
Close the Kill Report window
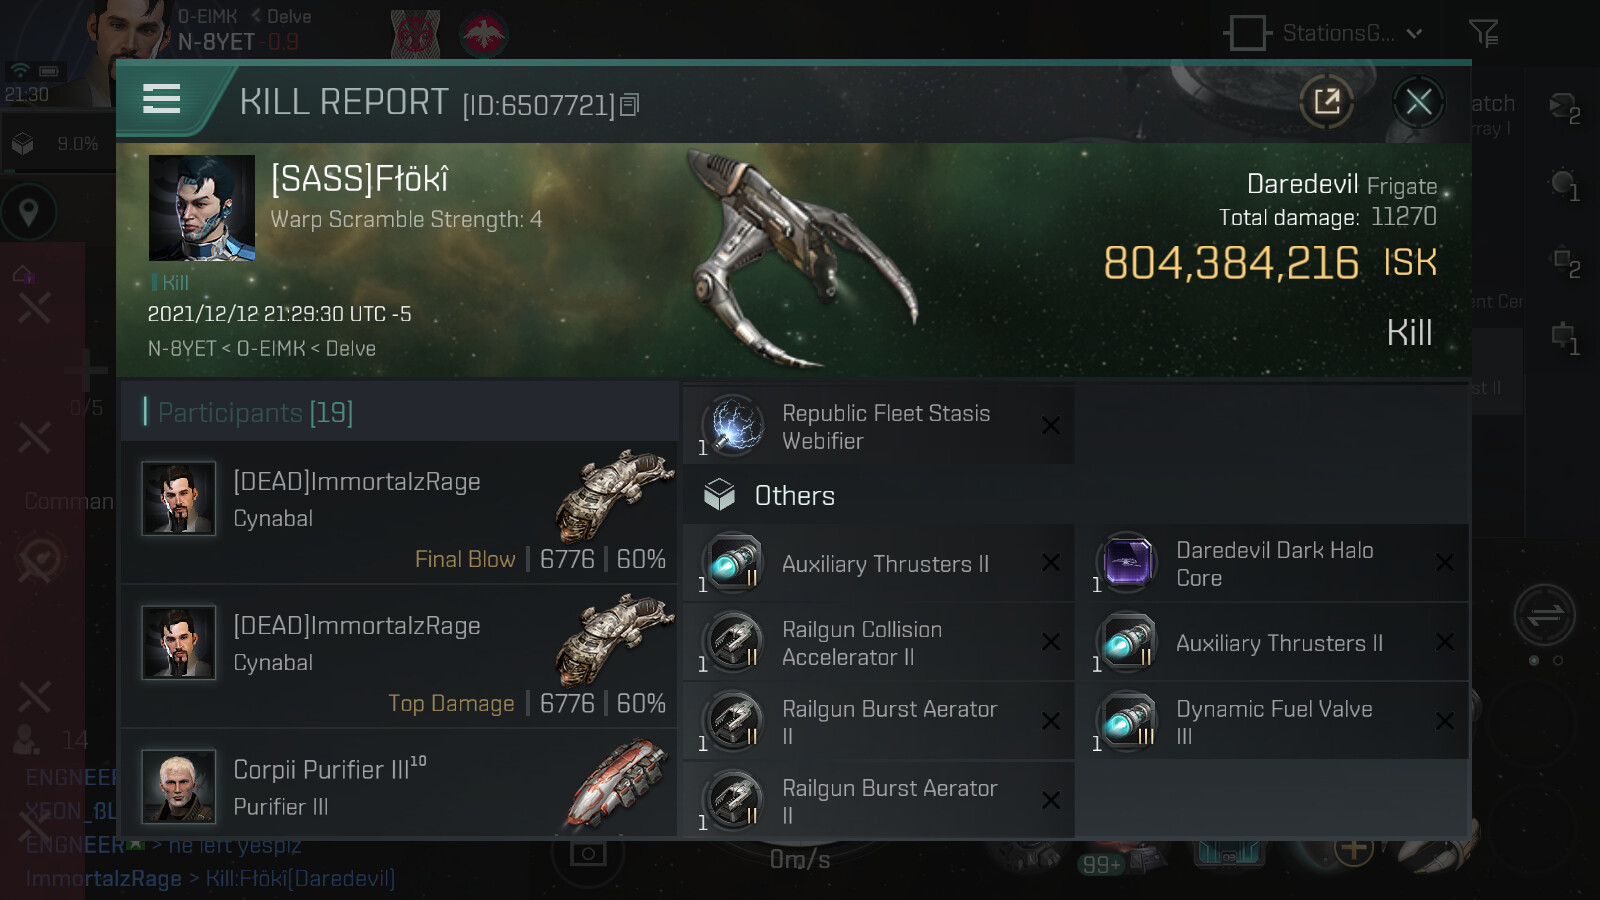(1418, 101)
